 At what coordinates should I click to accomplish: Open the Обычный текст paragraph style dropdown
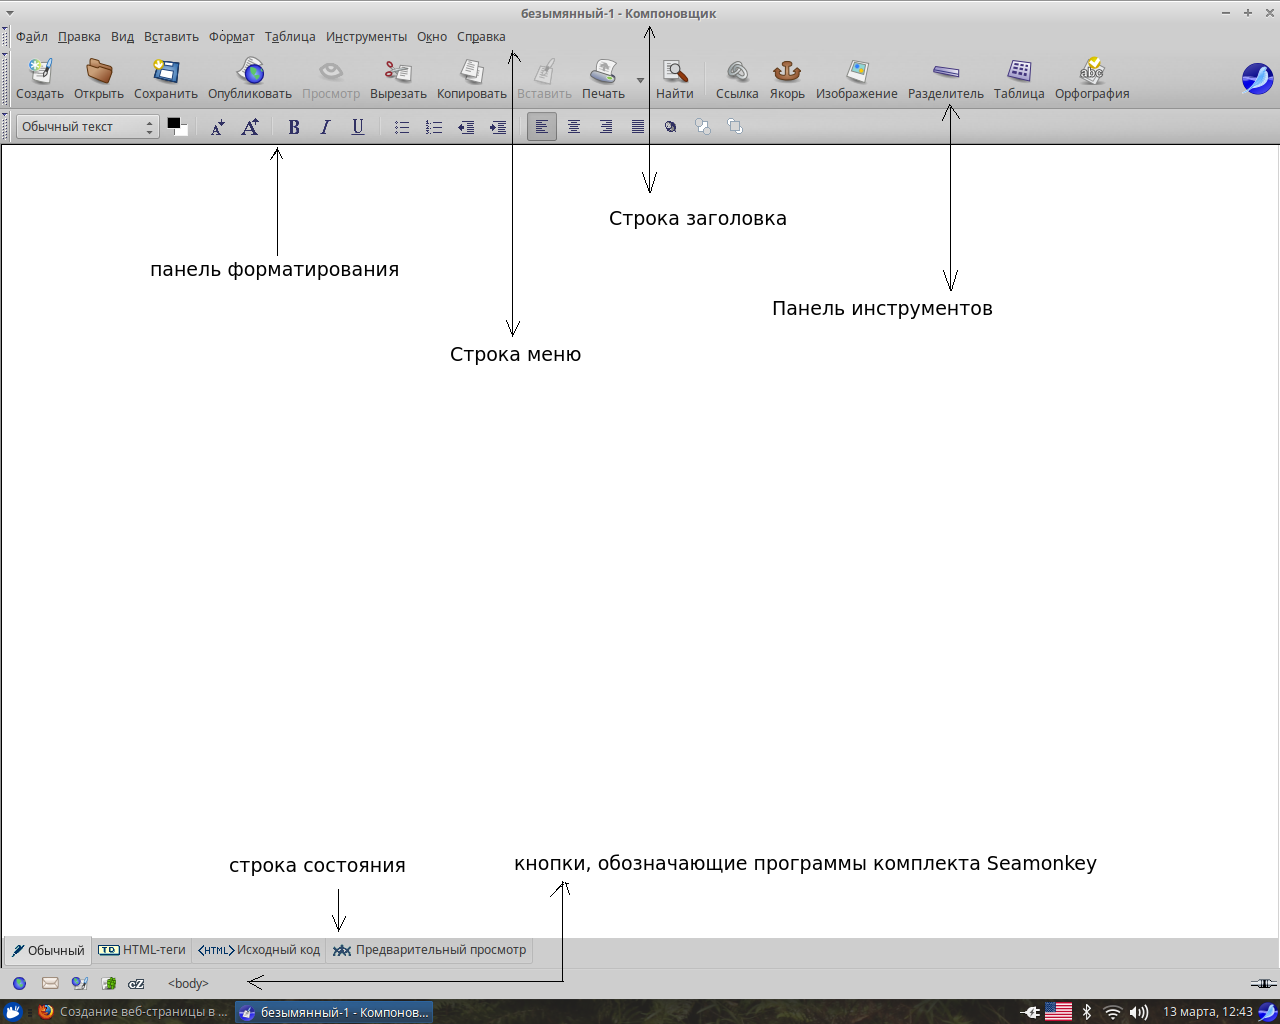coord(88,127)
